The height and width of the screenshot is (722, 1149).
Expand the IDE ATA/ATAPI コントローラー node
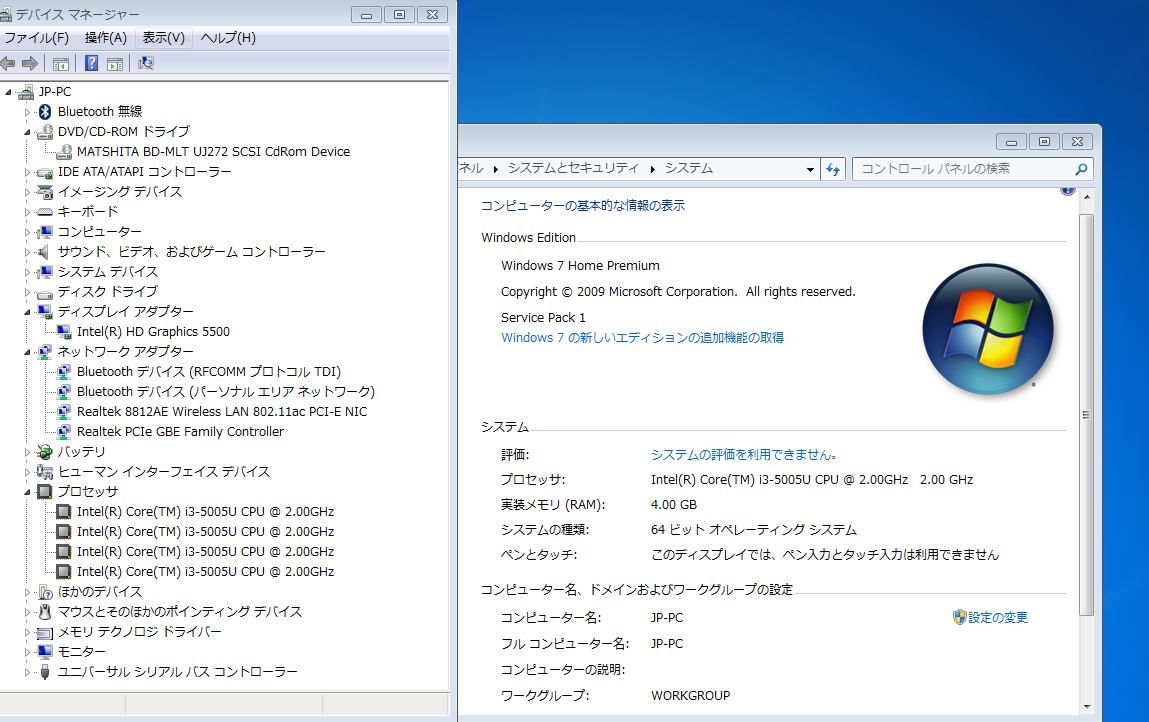(x=28, y=172)
